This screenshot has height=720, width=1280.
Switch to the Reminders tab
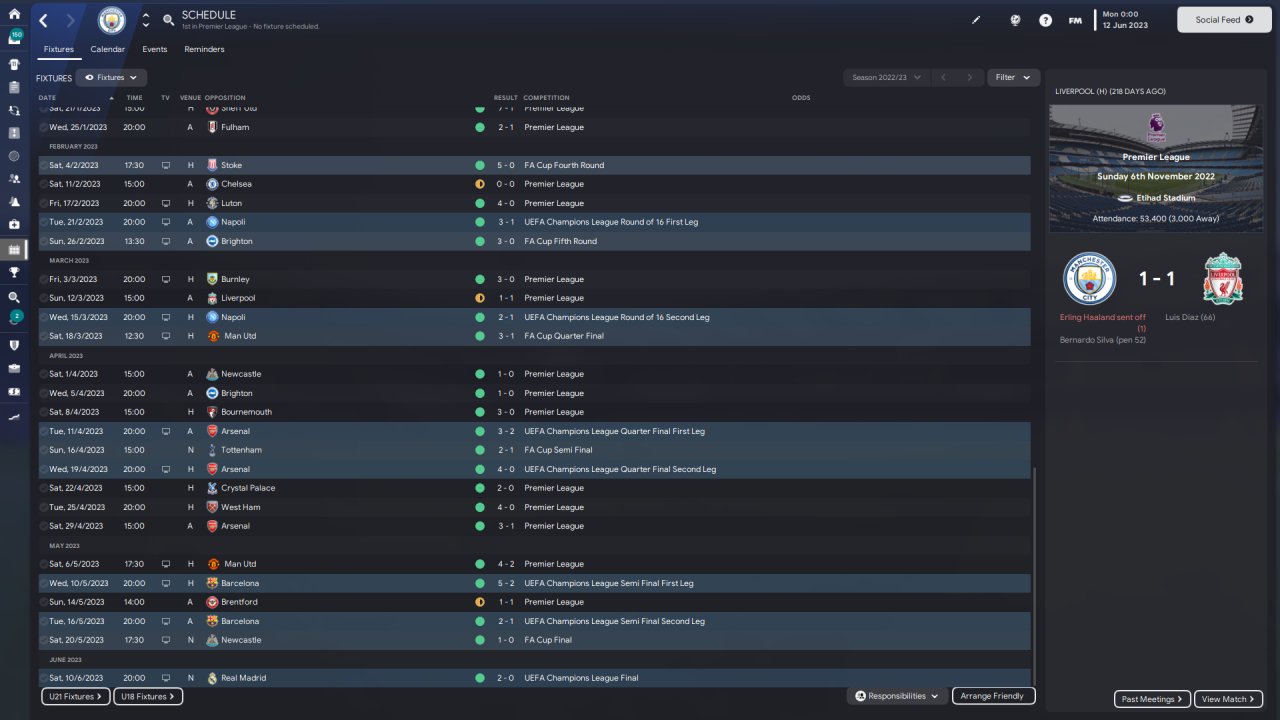[x=204, y=49]
